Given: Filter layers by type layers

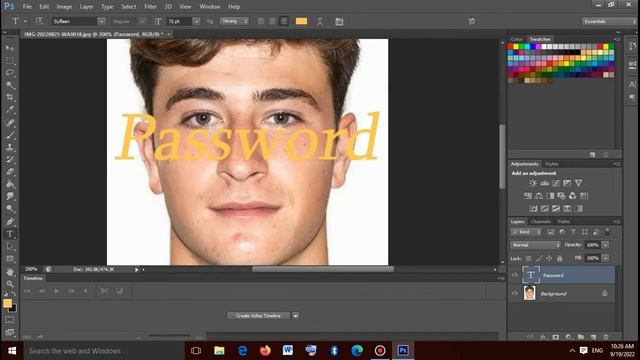Looking at the screenshot, I should [x=573, y=232].
